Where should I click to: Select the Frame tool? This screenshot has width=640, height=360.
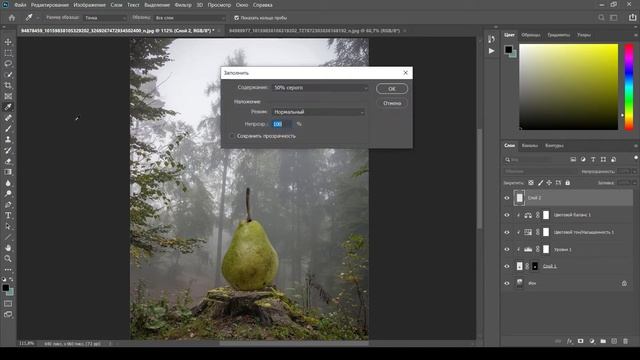[8, 96]
